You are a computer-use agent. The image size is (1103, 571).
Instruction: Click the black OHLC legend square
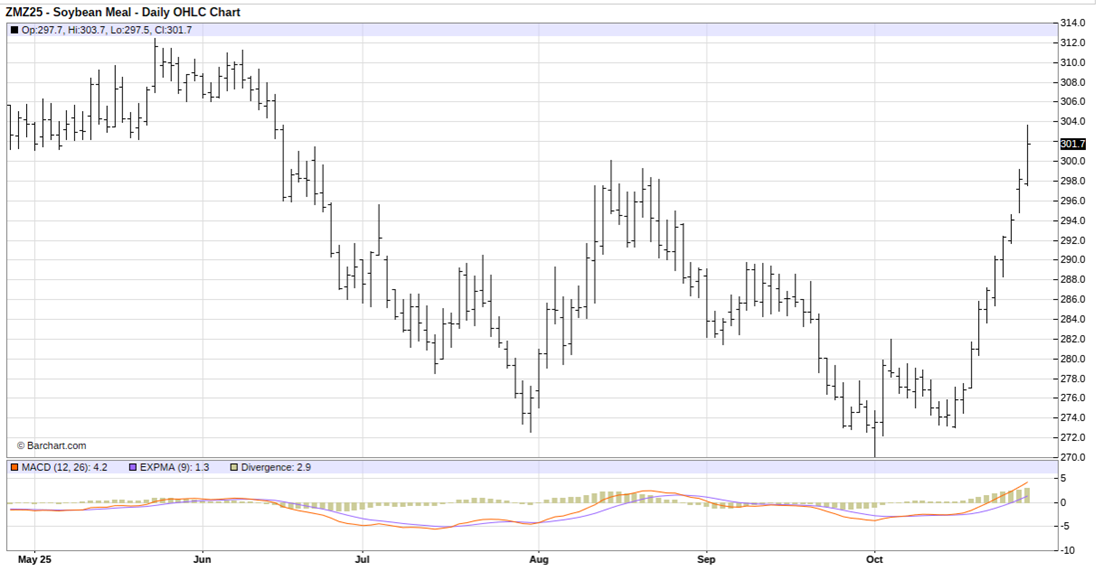click(x=15, y=30)
